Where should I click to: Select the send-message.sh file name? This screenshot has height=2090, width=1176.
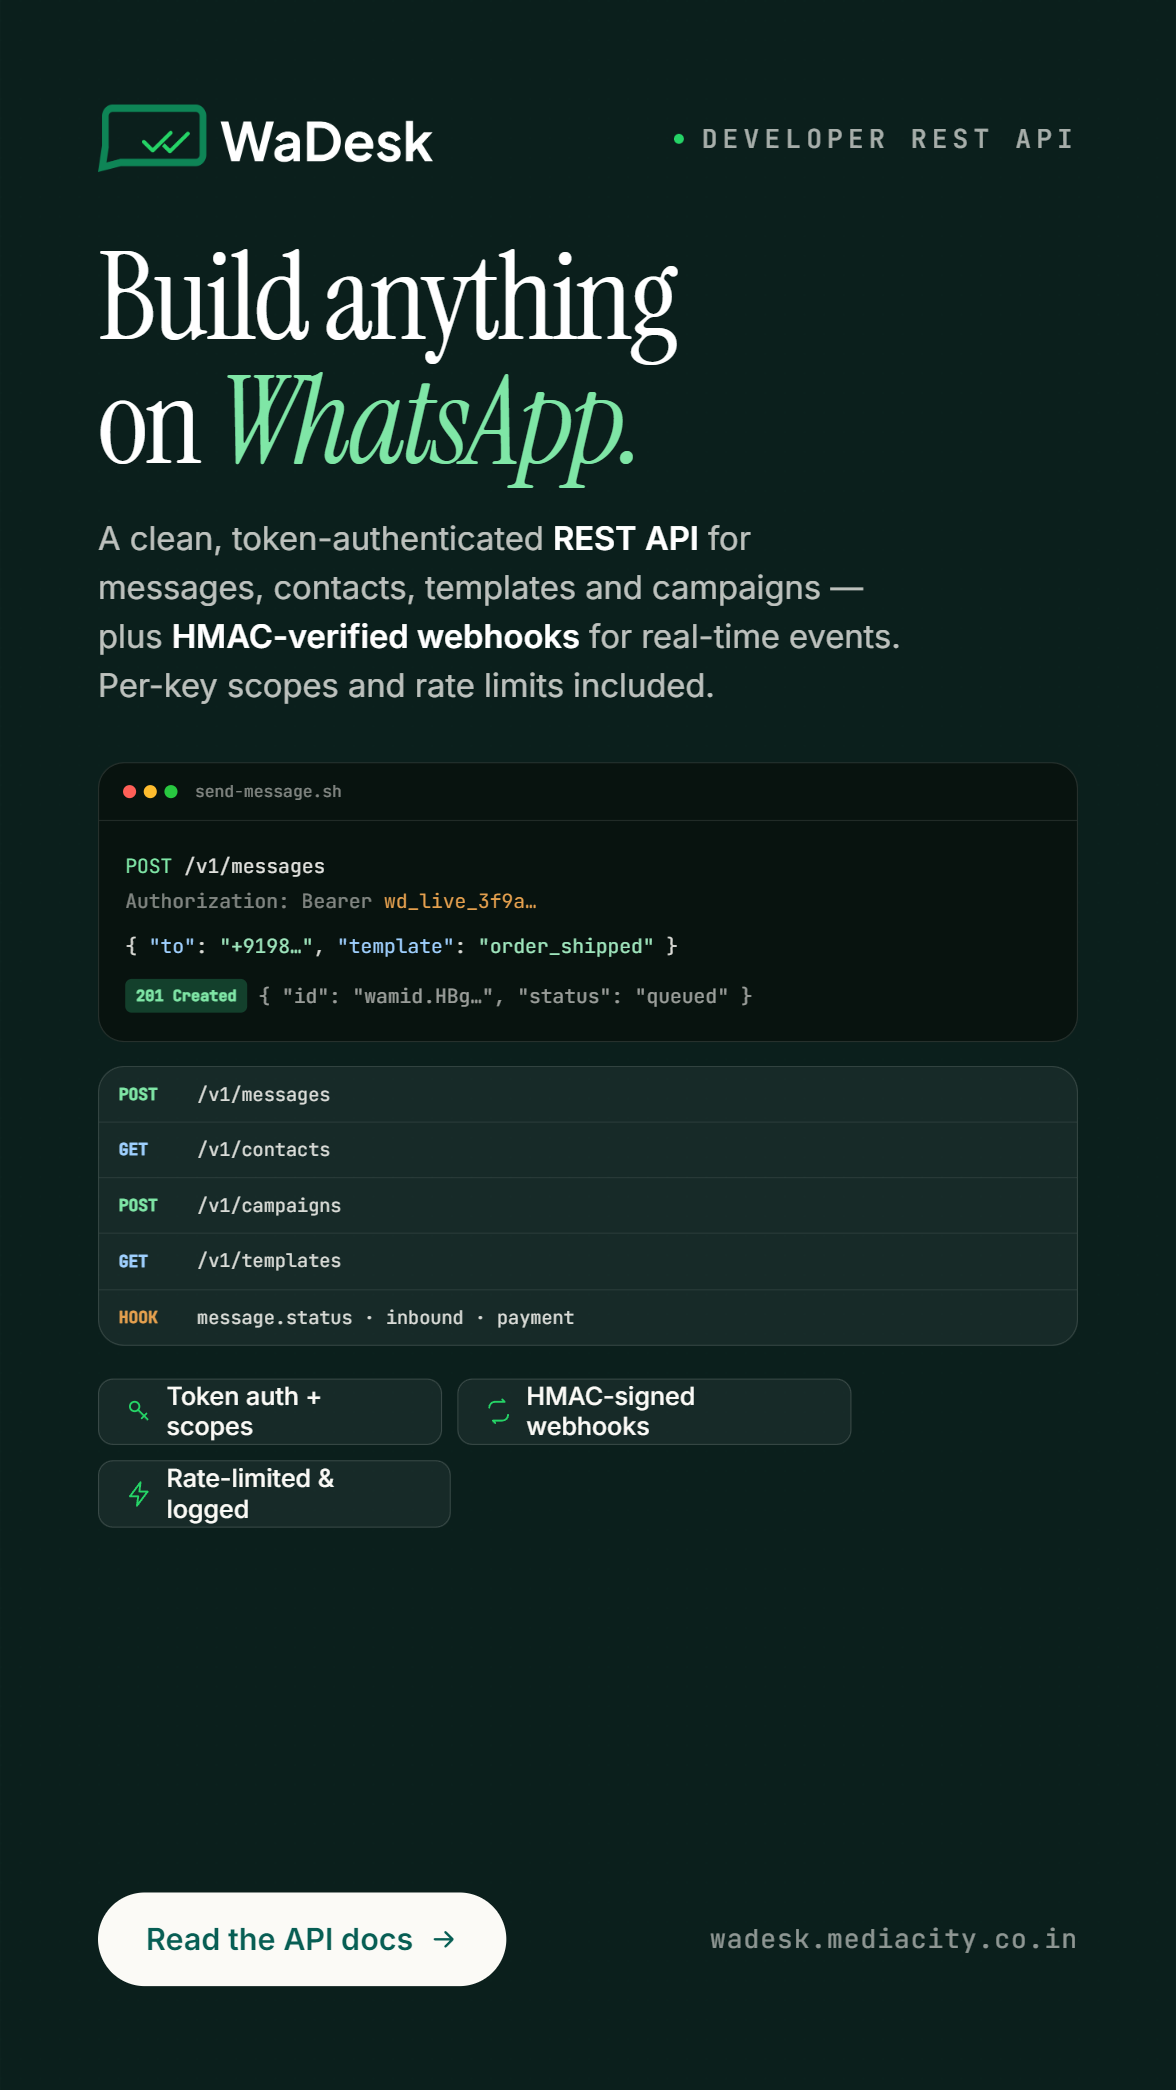(268, 791)
